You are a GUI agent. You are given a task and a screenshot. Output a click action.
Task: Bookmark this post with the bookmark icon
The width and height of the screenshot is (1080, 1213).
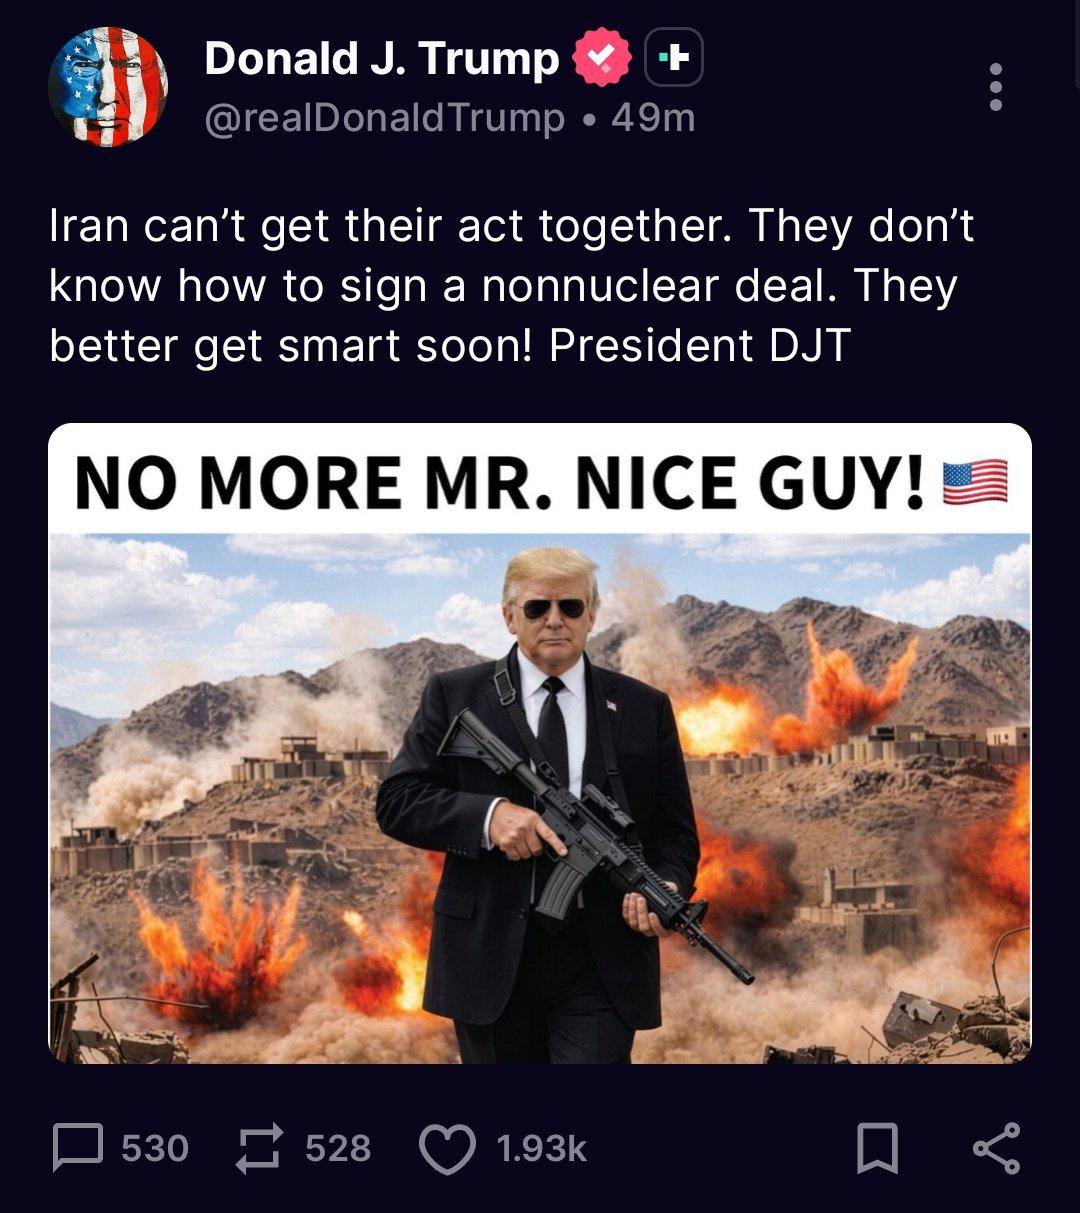tap(878, 1147)
